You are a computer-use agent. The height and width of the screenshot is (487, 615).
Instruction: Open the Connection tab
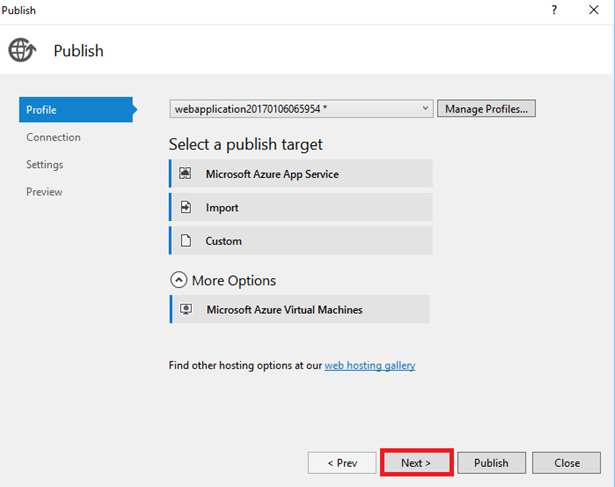54,137
